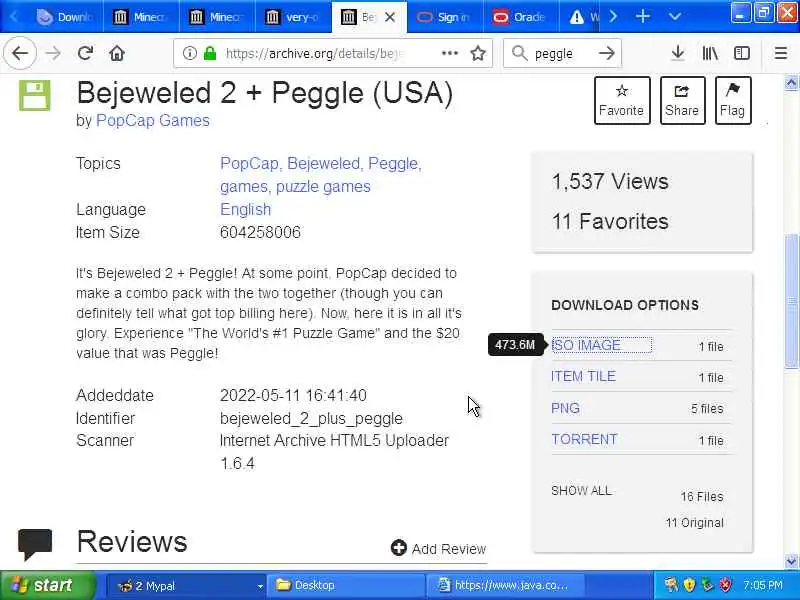Click Add Review

[x=439, y=548]
